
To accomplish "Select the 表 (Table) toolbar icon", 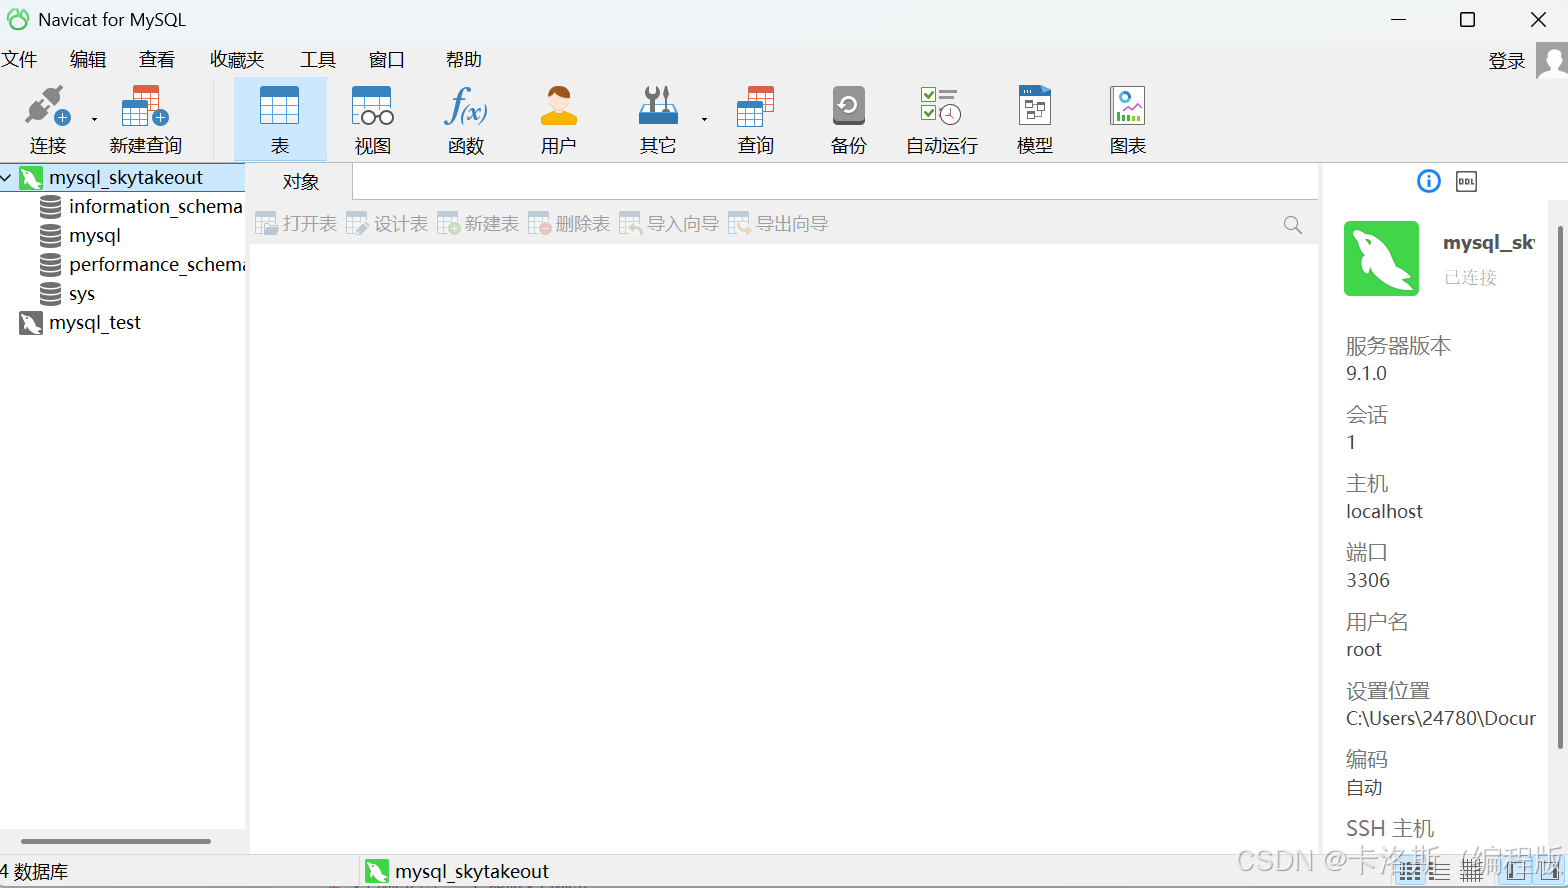I will [x=280, y=120].
